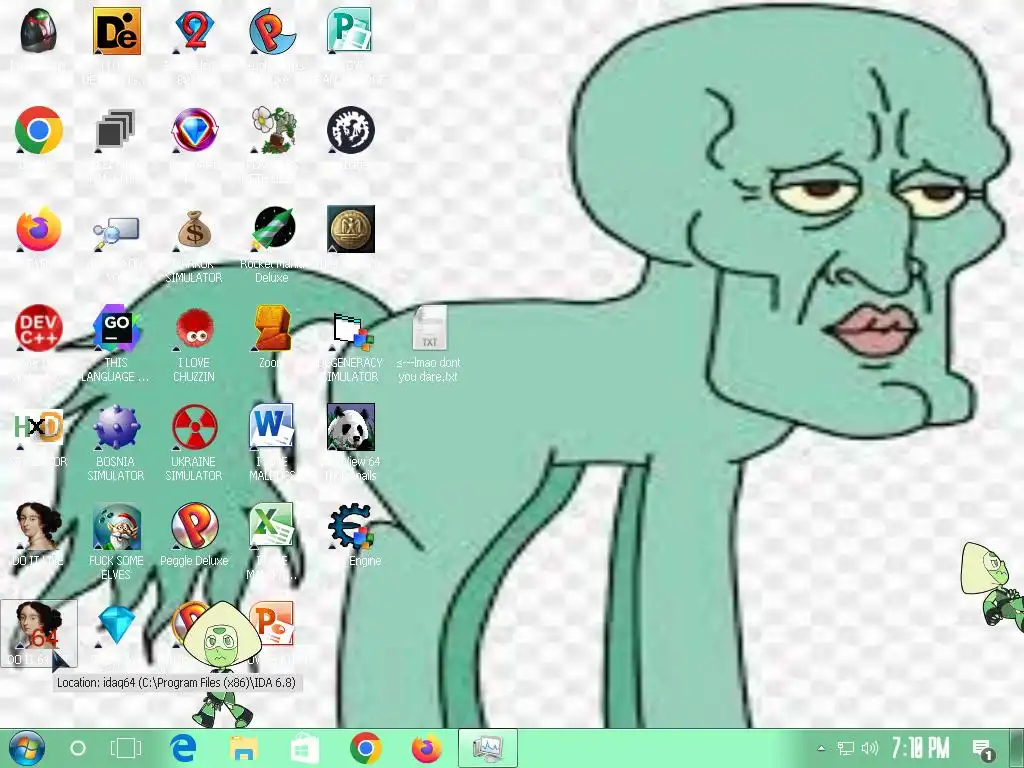Select the DEGENERACY SIMULATOR shortcut

click(351, 332)
